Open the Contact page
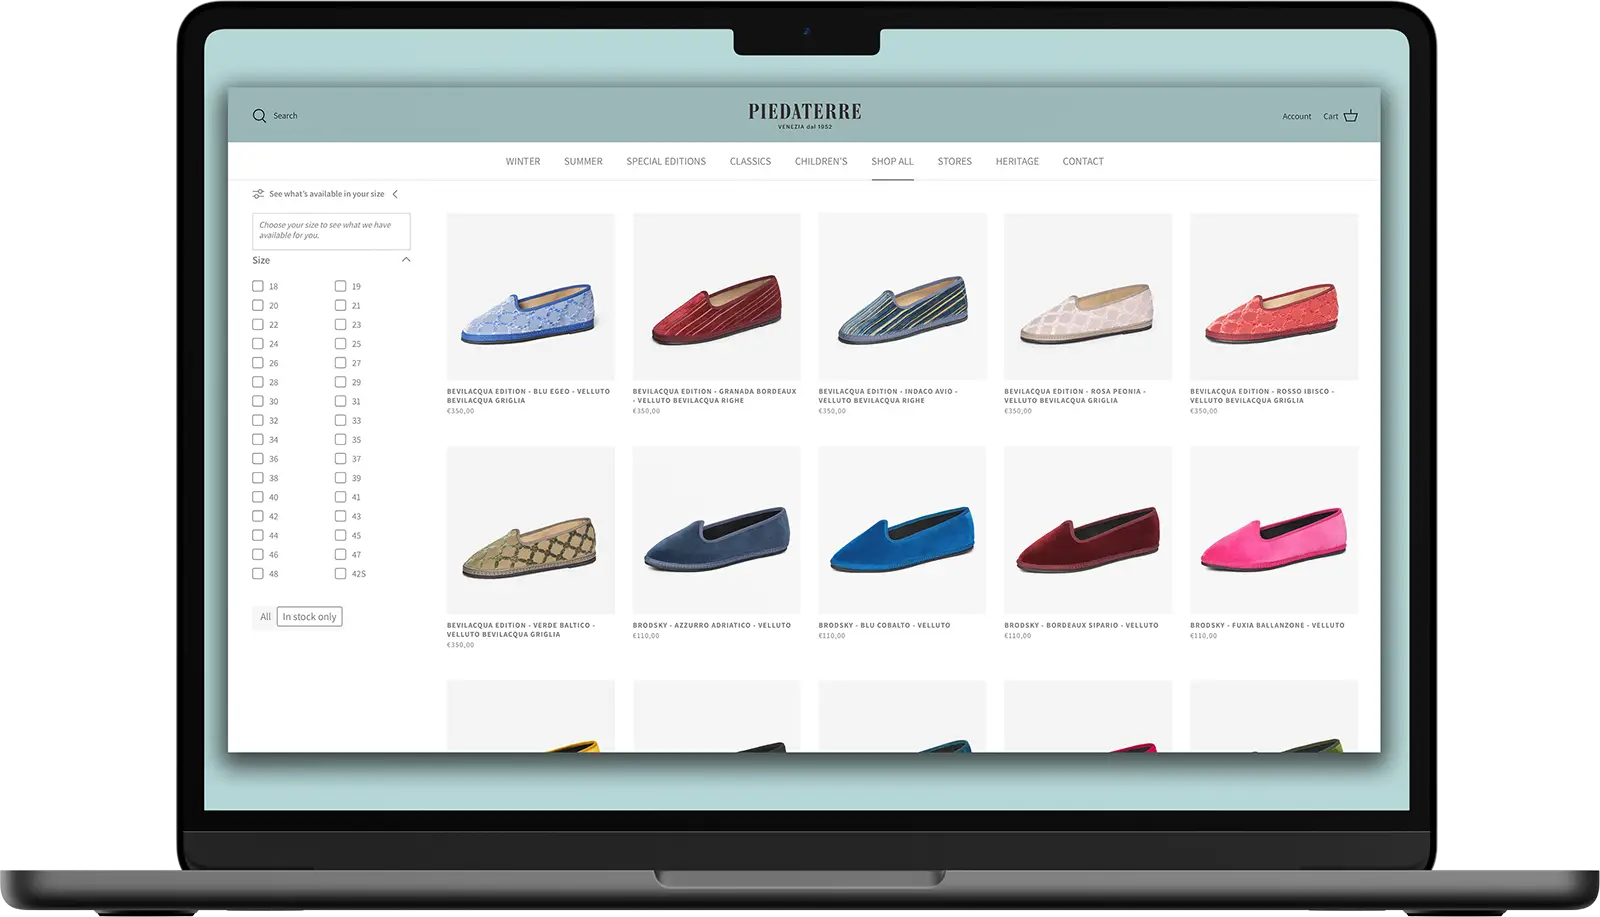 (1083, 161)
